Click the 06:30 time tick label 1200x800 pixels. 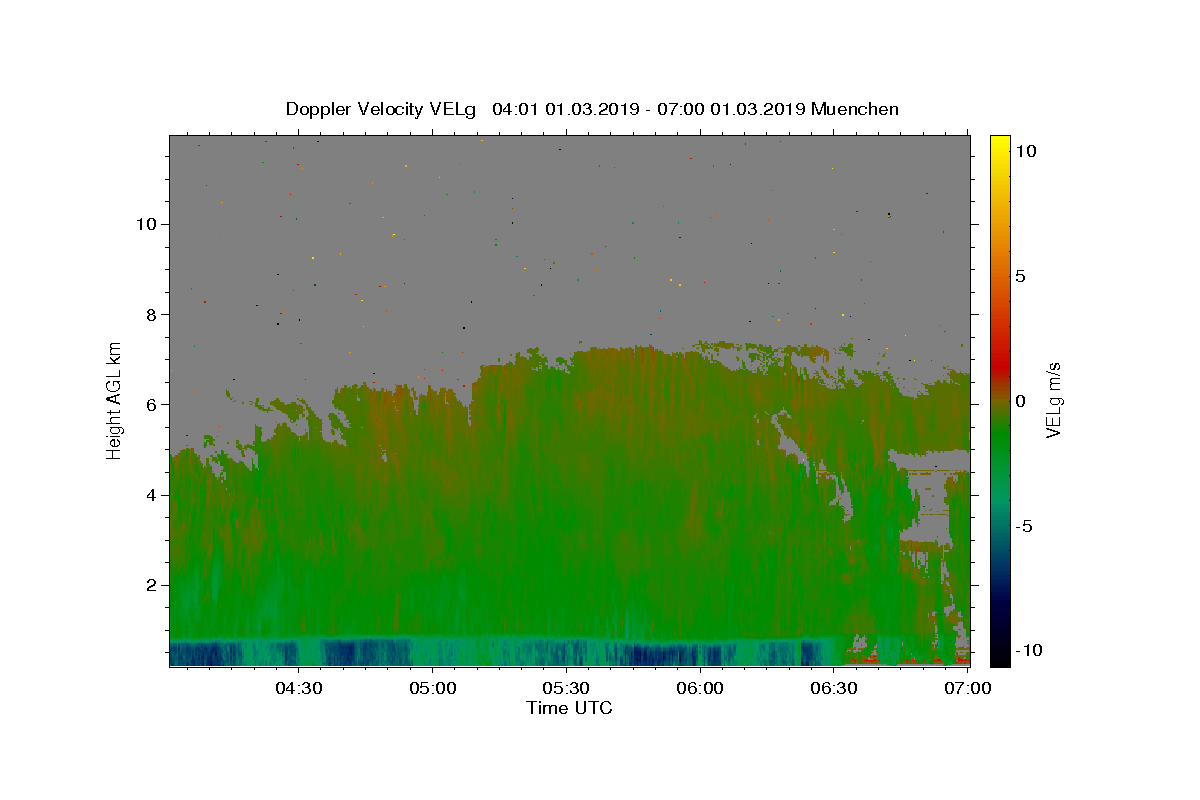click(x=834, y=688)
